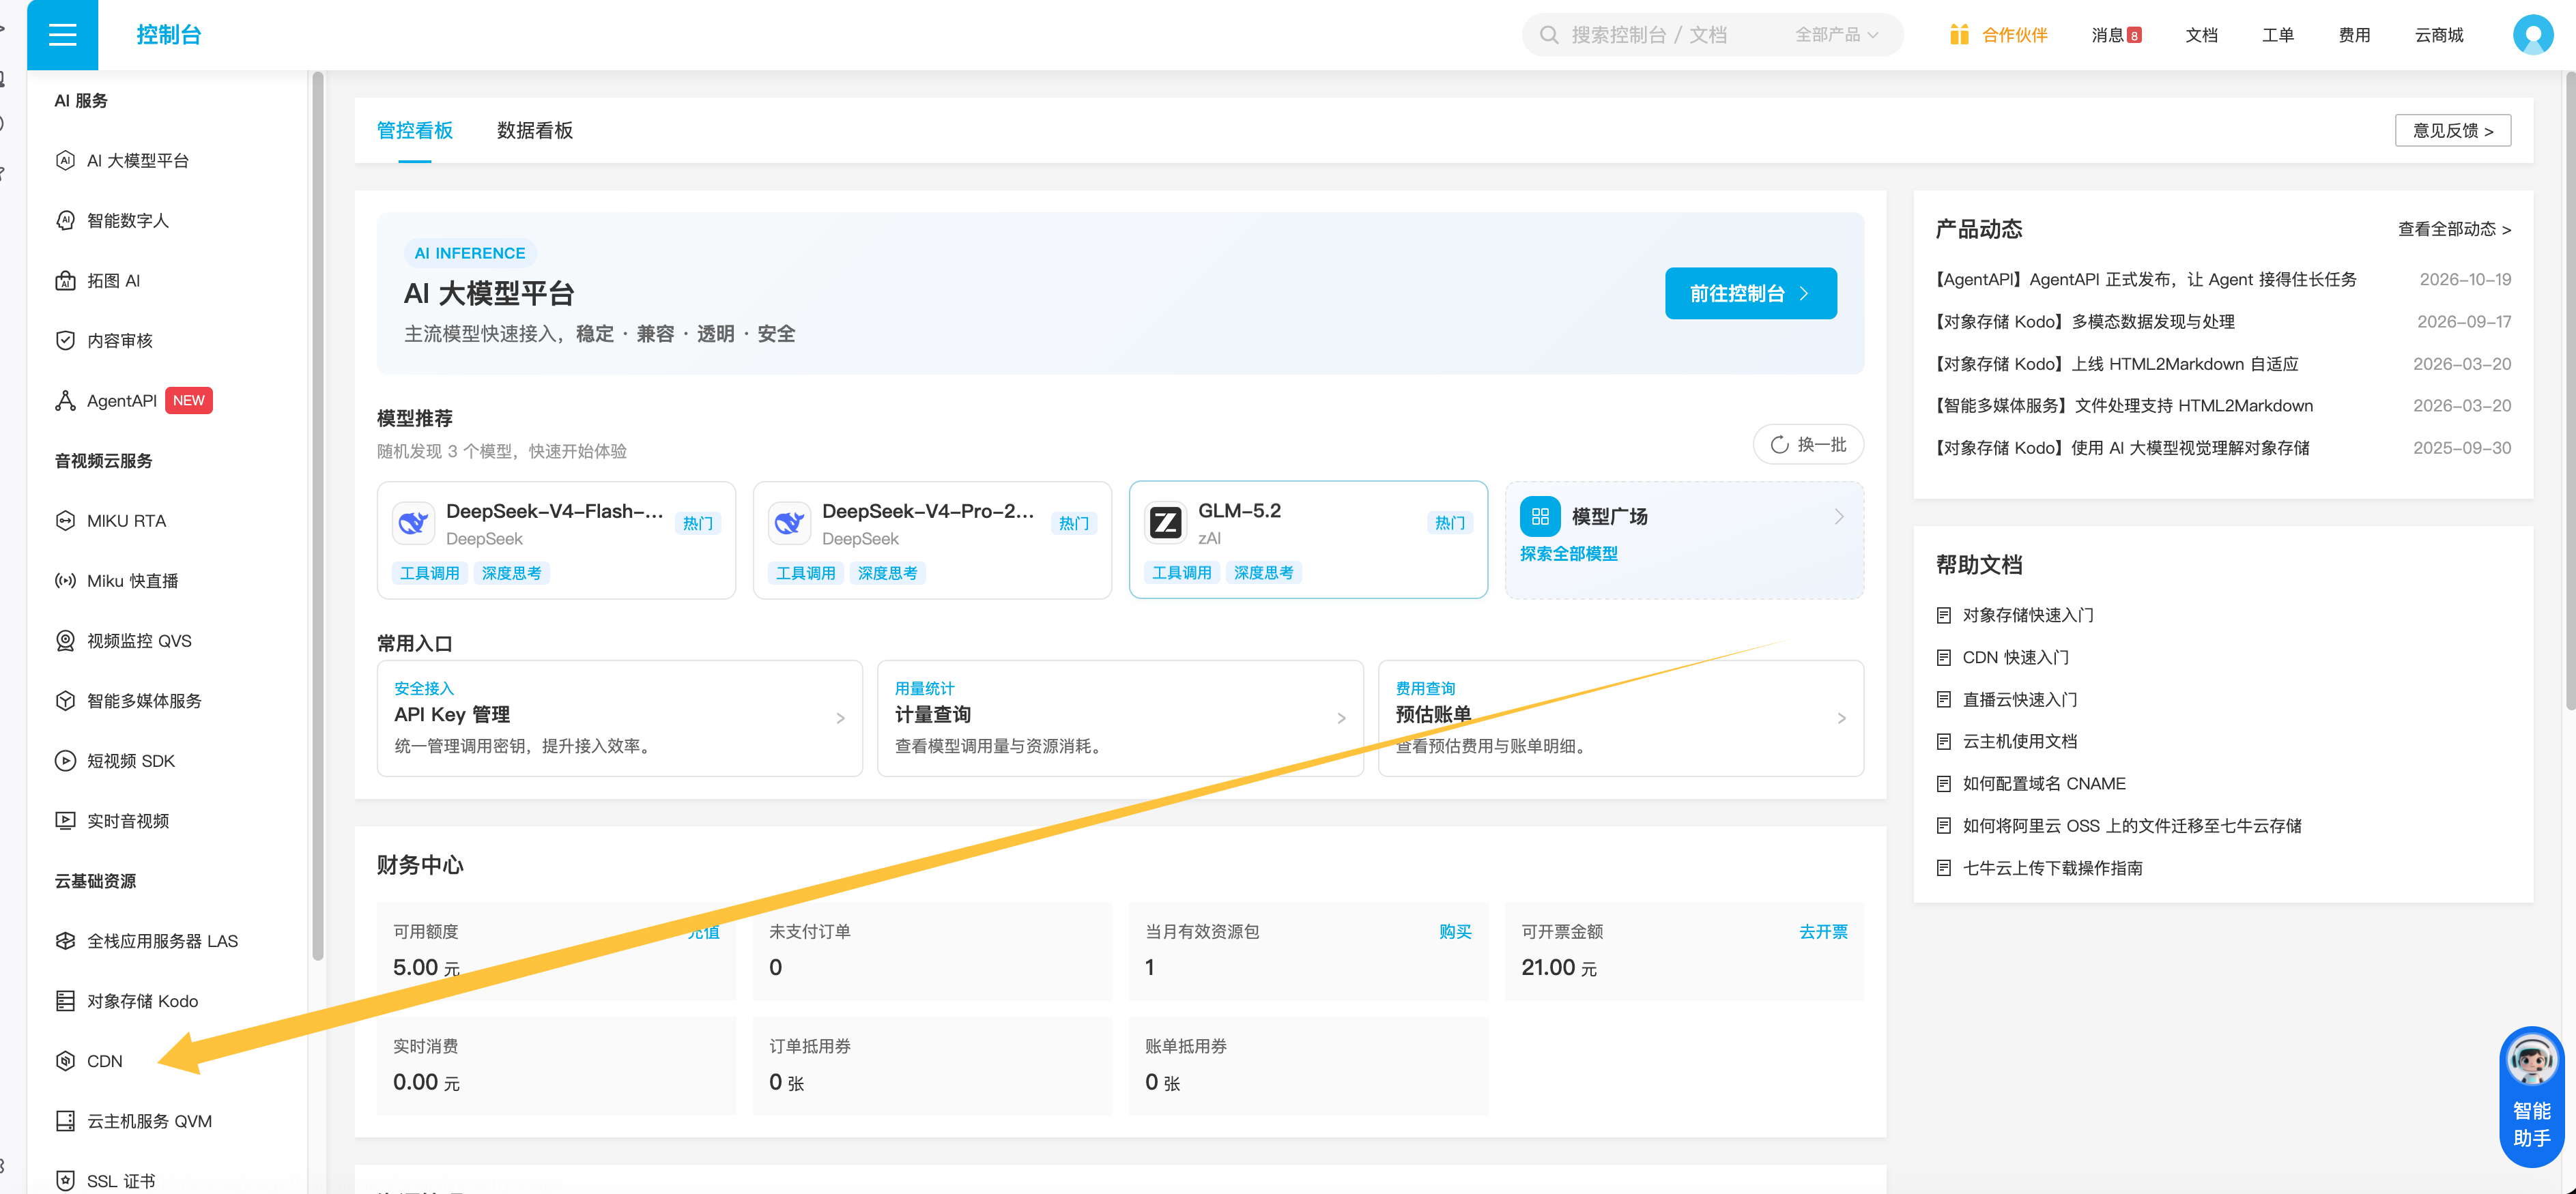
Task: Open the 计量查询 entry
Action: (1120, 718)
